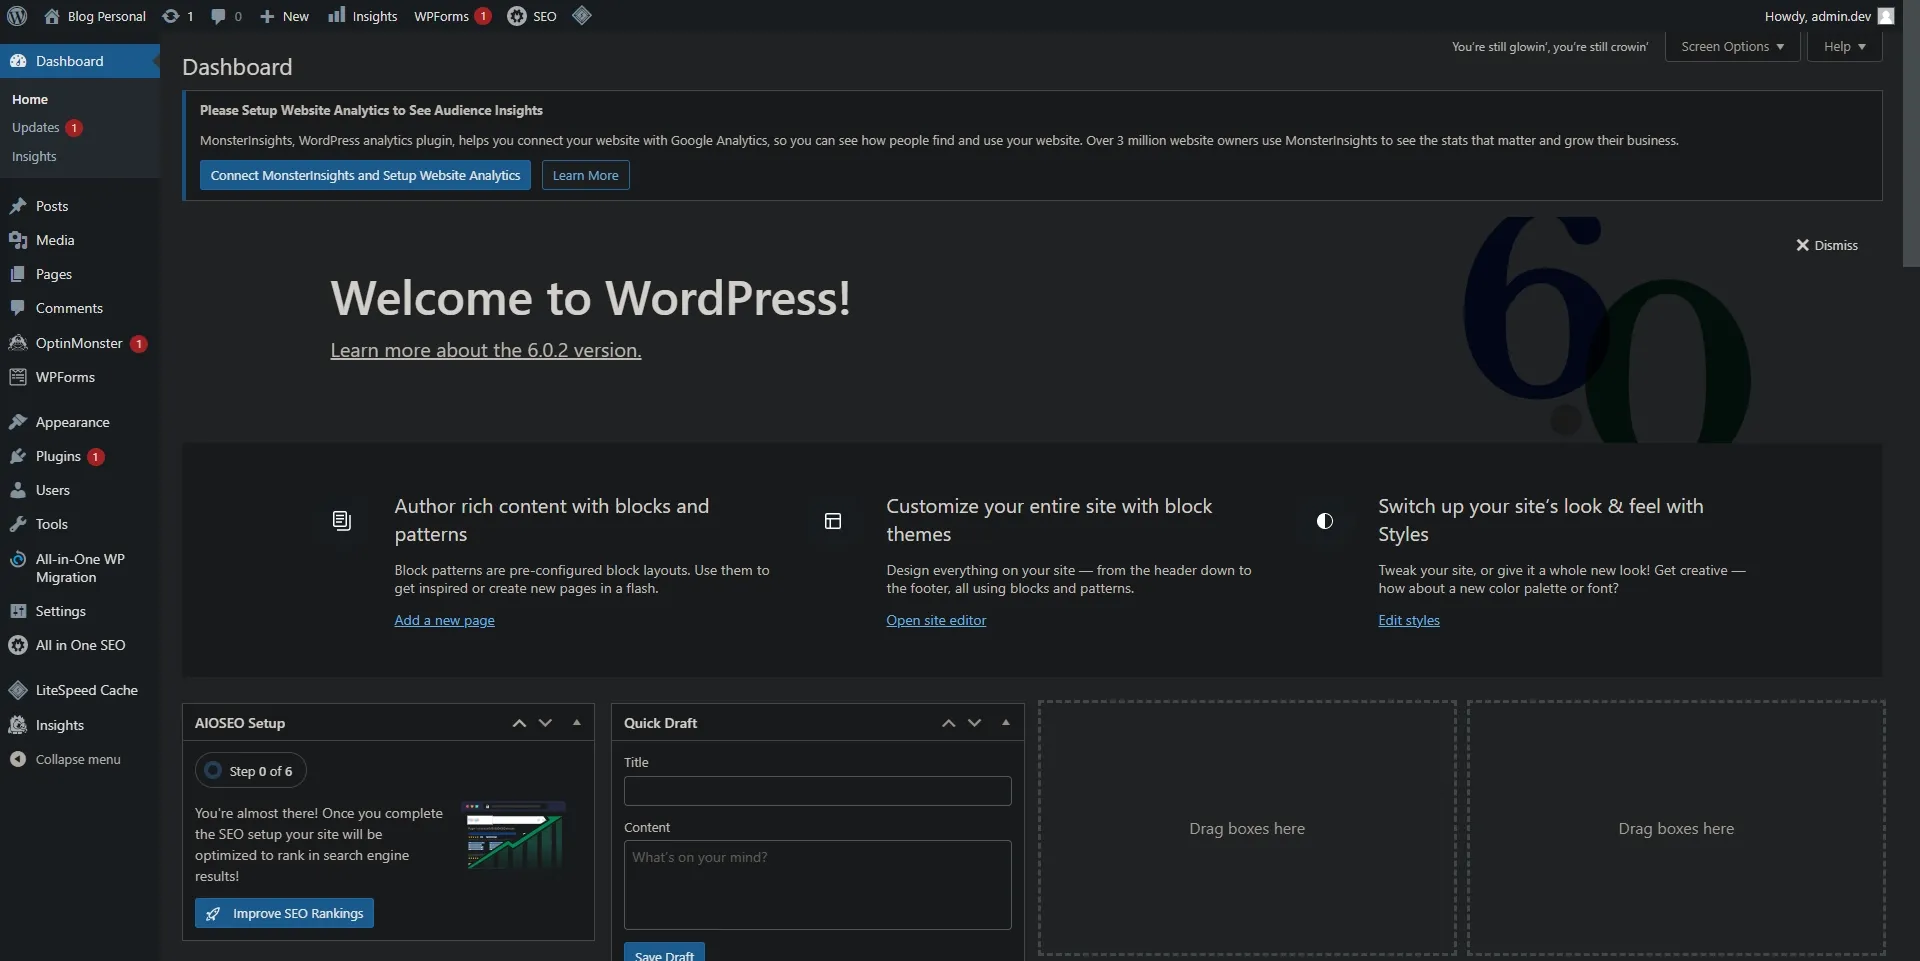
Task: Click the WPForms icon in sidebar
Action: (x=18, y=377)
